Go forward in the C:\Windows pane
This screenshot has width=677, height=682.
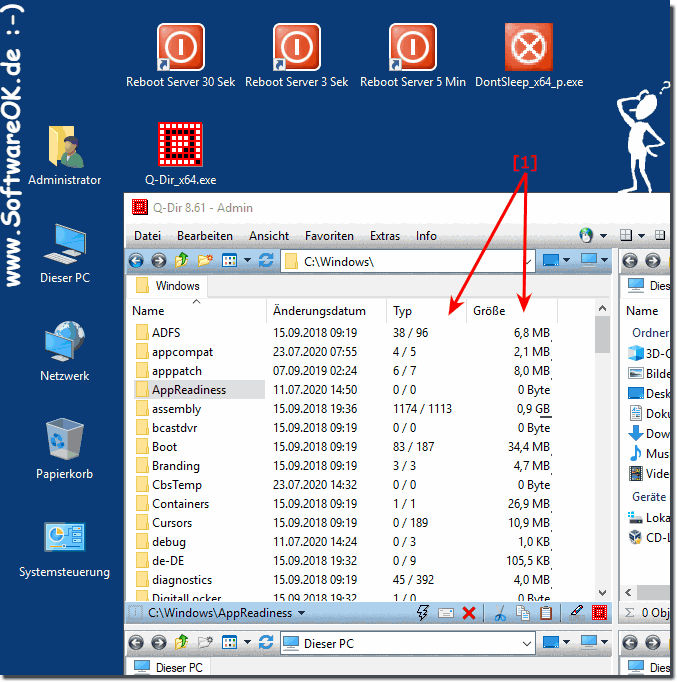[x=159, y=261]
